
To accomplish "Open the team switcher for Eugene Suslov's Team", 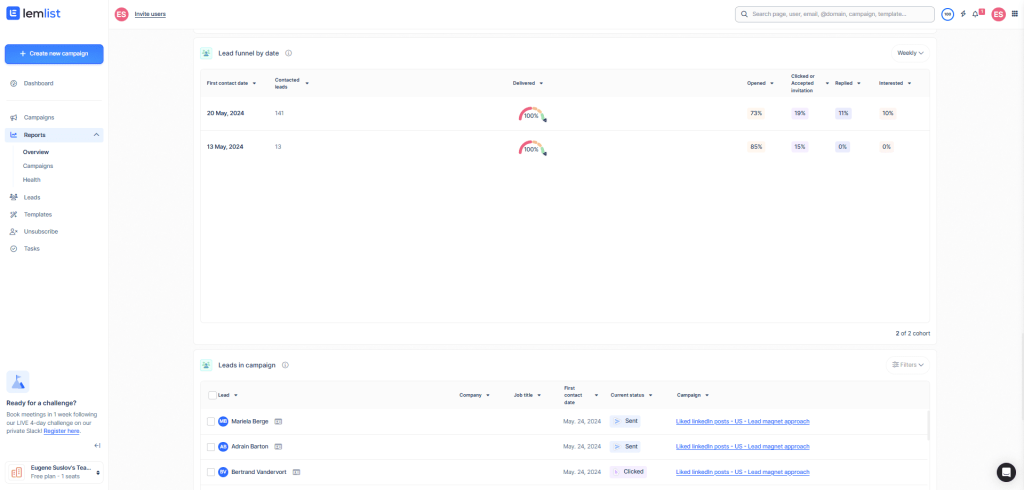I will tap(54, 472).
